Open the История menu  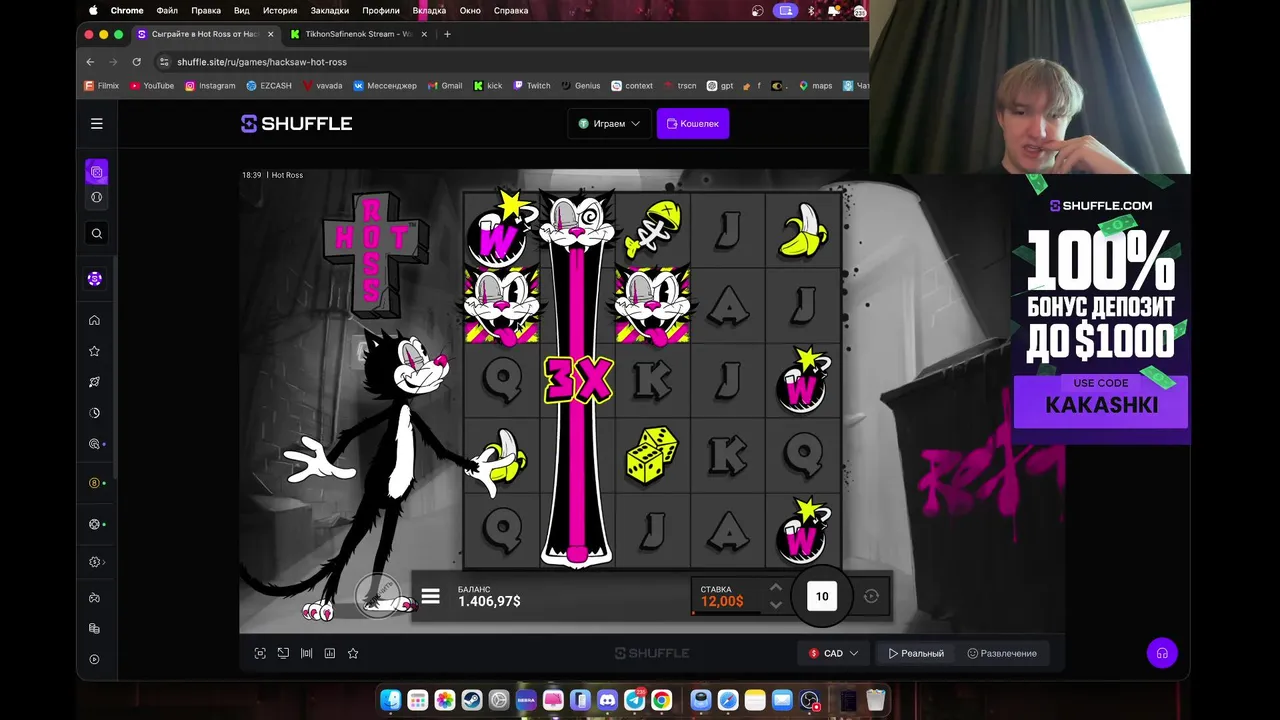point(280,10)
